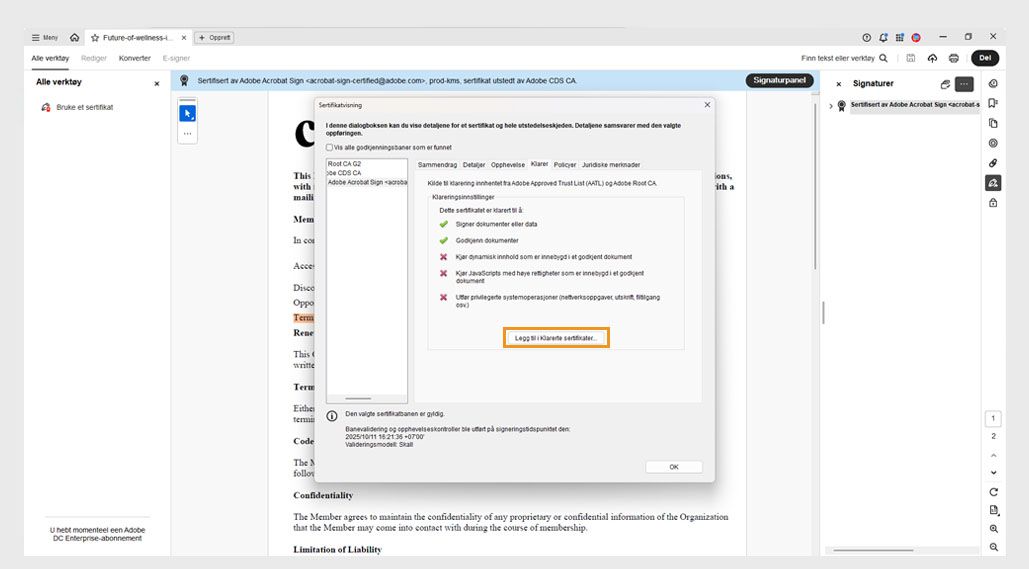Click 'Signer dokumenter eller data' text
Viewport: 1029px width, 569px height.
point(496,224)
